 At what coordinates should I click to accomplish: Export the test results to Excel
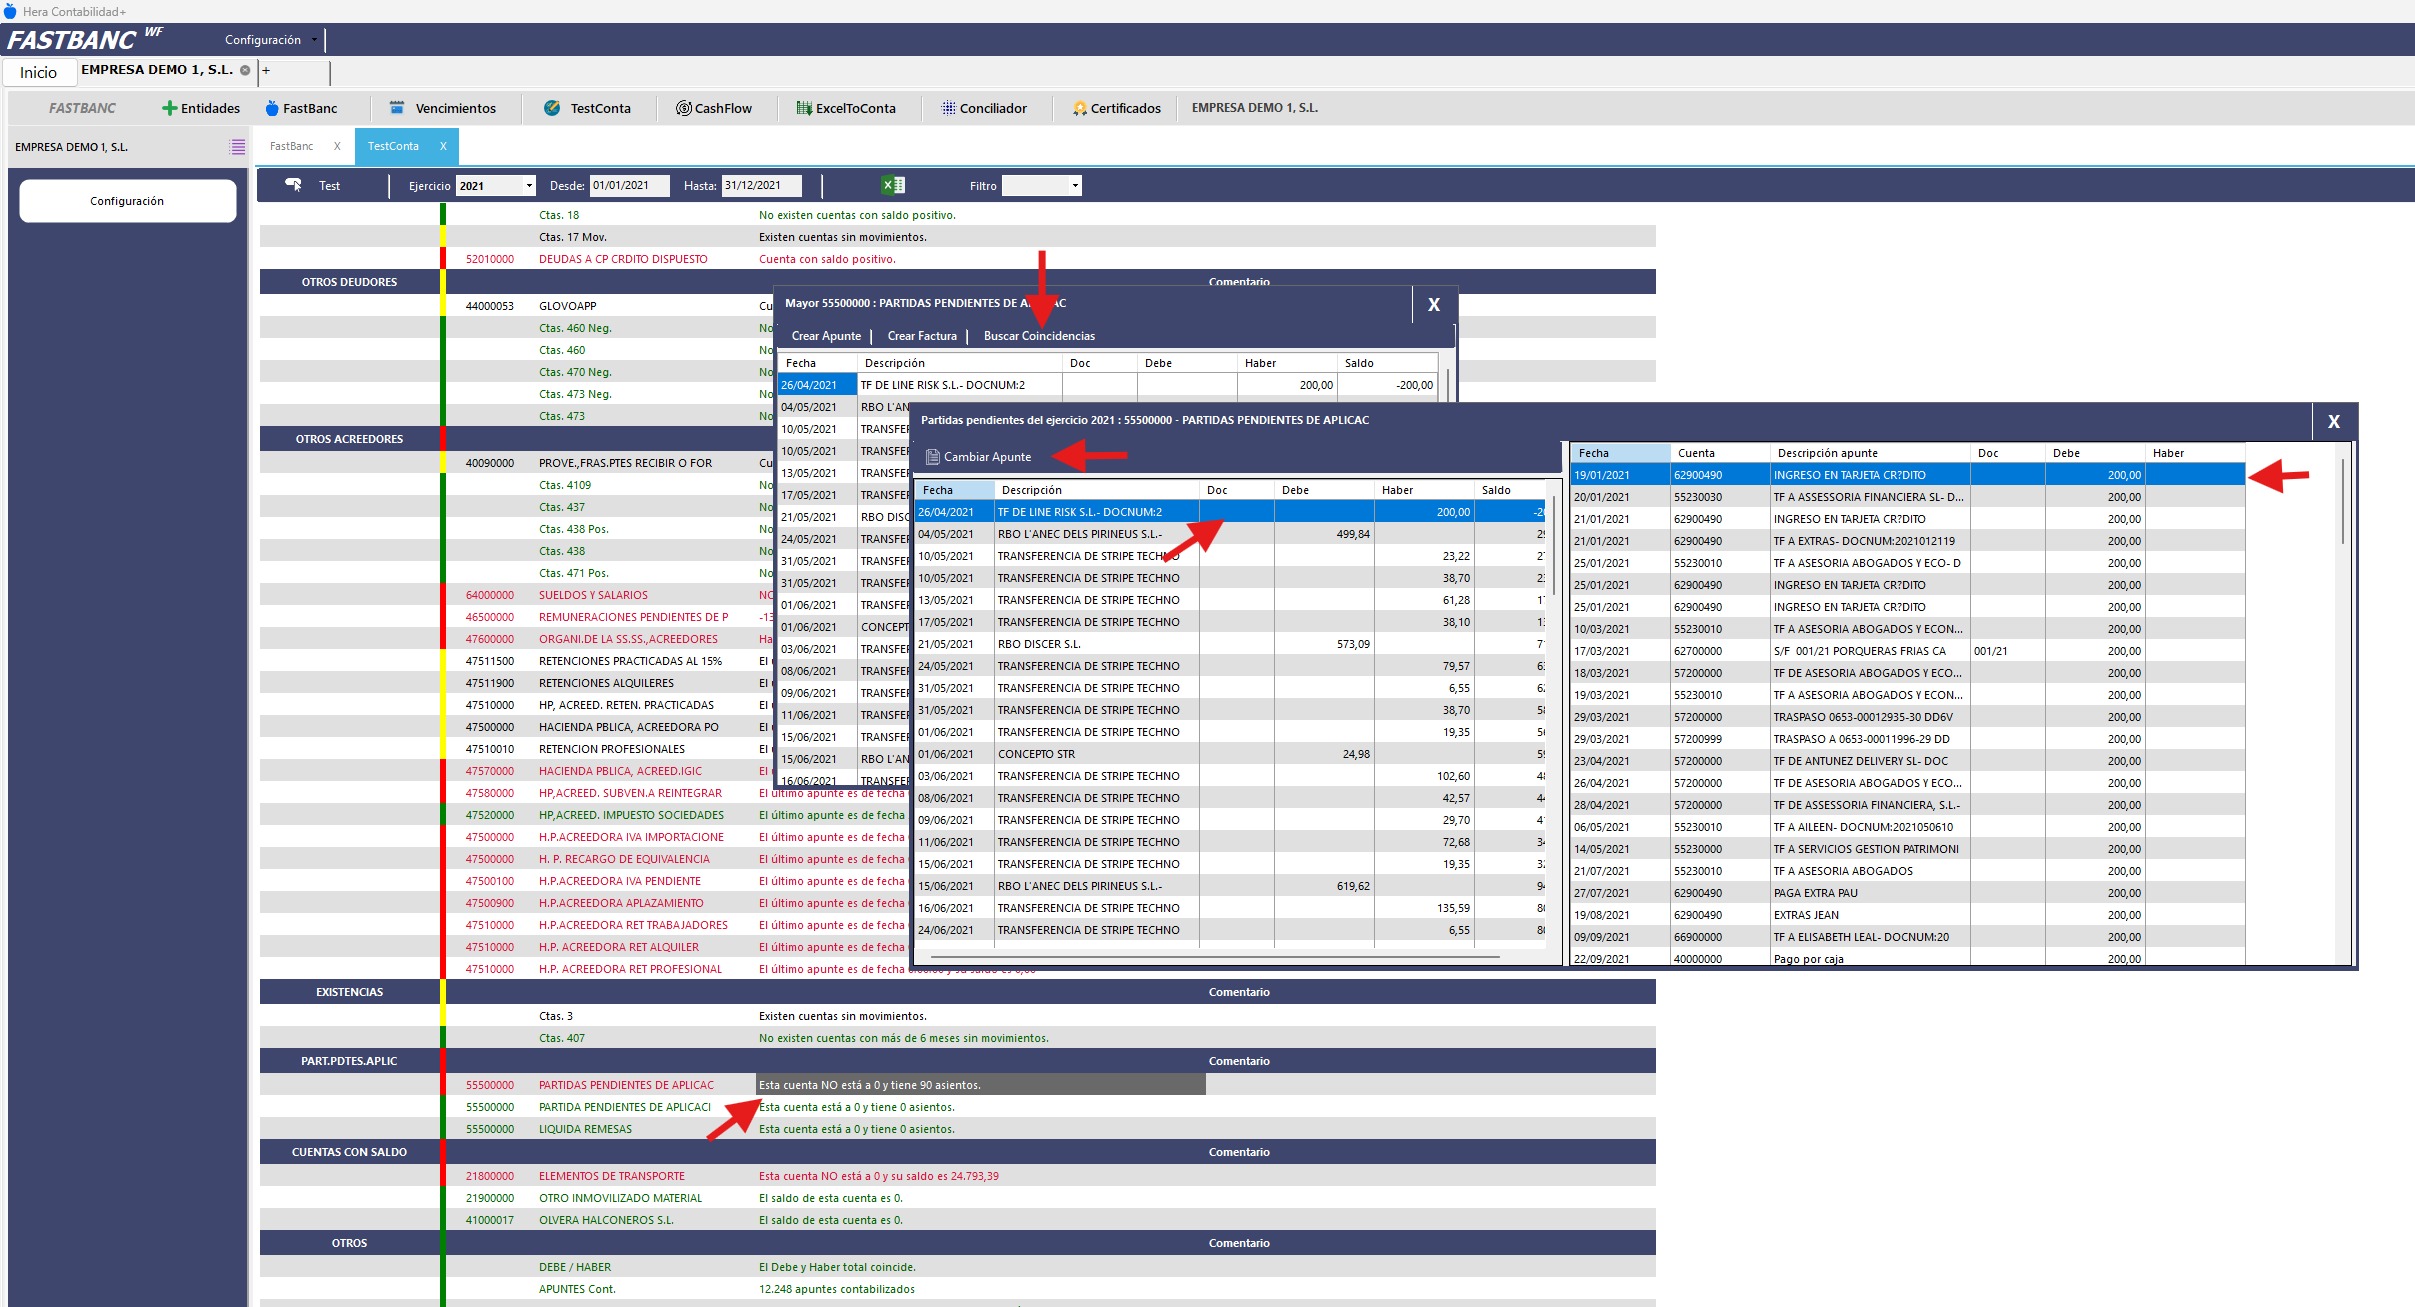tap(892, 185)
